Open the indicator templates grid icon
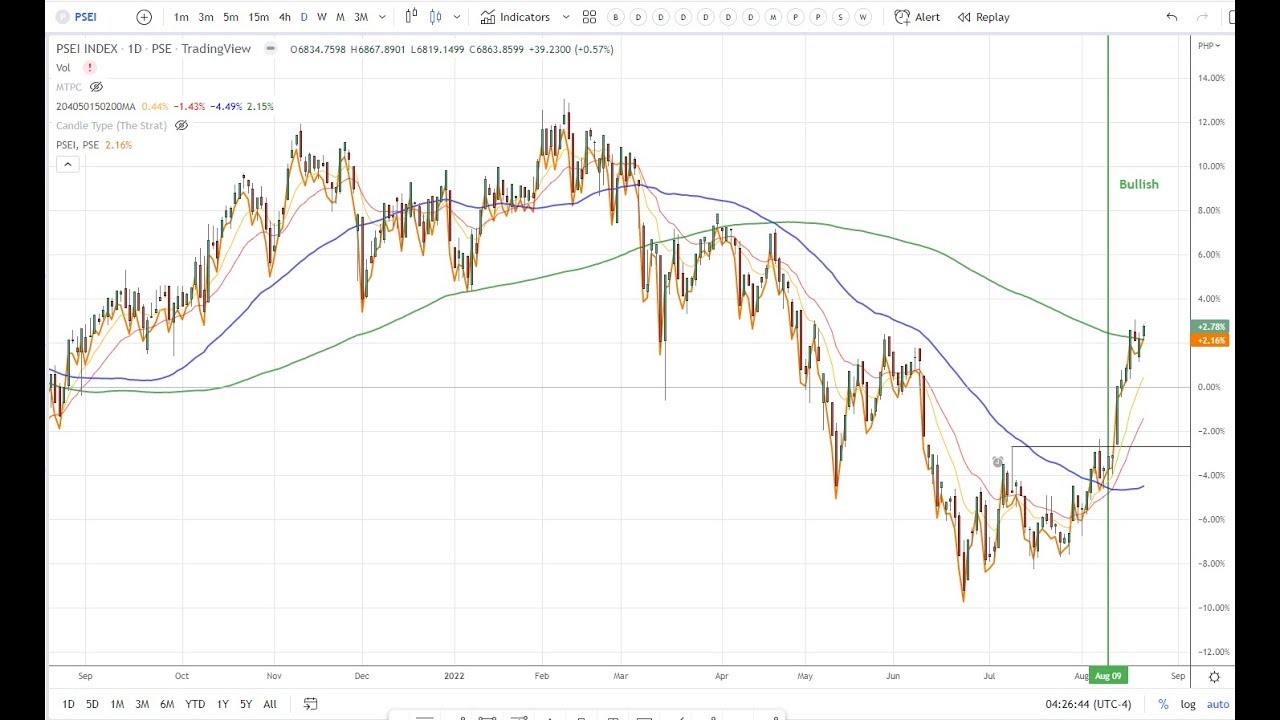Screen dimensions: 1280x720 click(589, 17)
